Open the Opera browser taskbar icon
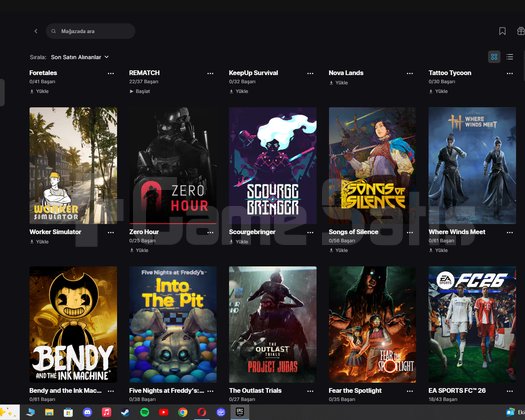 click(x=202, y=412)
